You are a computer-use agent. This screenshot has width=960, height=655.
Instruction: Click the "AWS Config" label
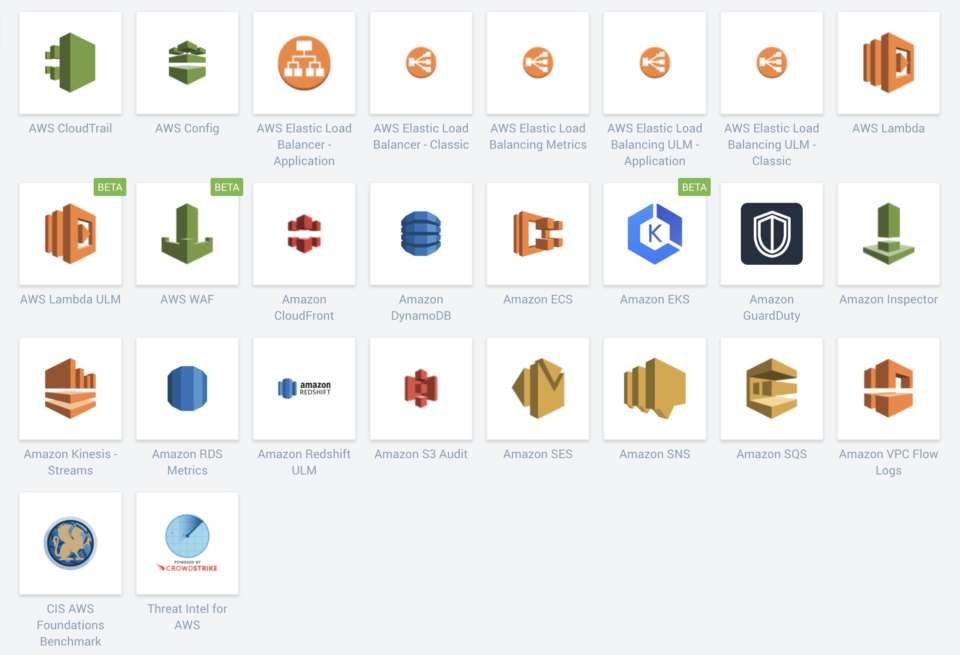point(187,129)
